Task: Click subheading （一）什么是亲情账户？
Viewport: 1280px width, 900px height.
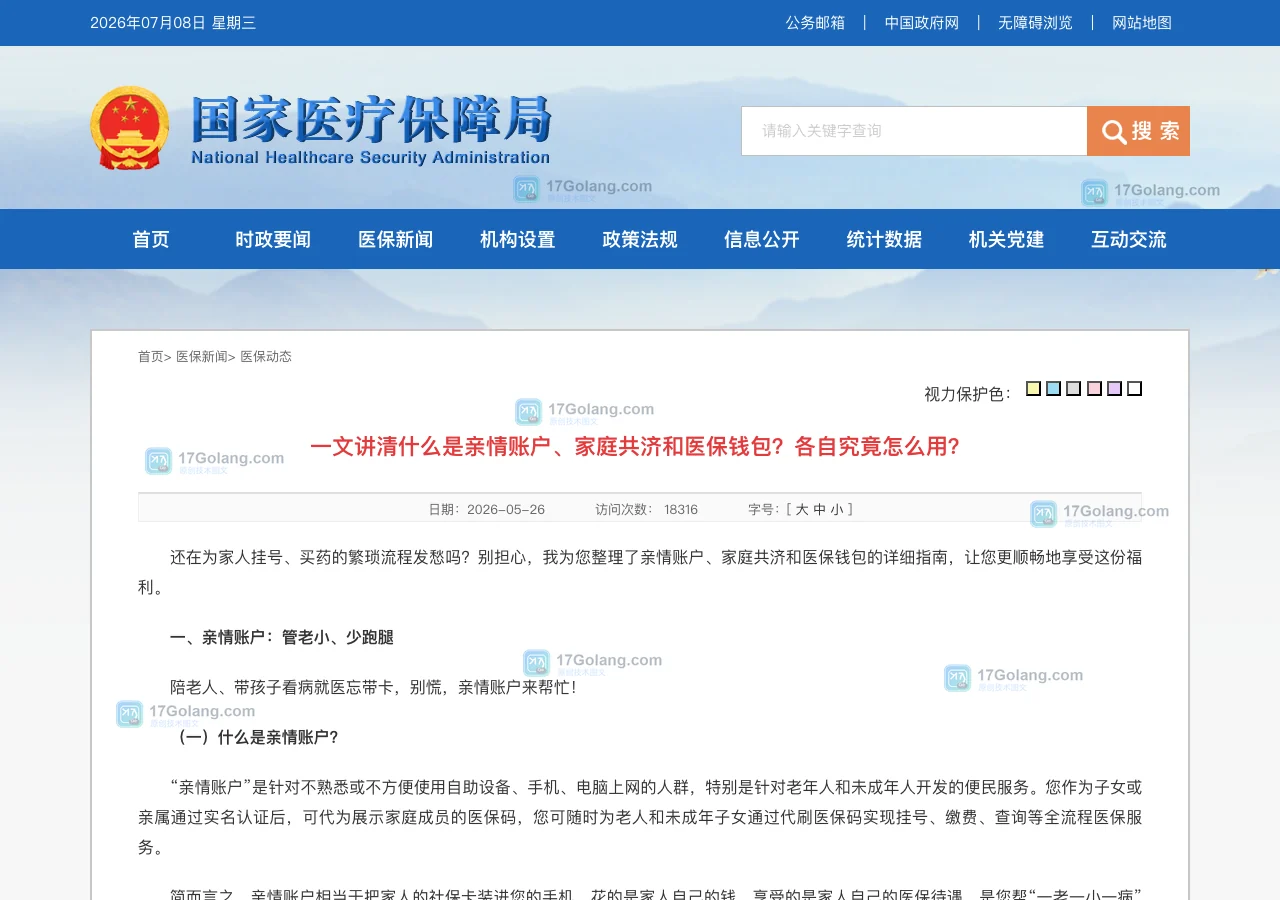Action: click(258, 737)
